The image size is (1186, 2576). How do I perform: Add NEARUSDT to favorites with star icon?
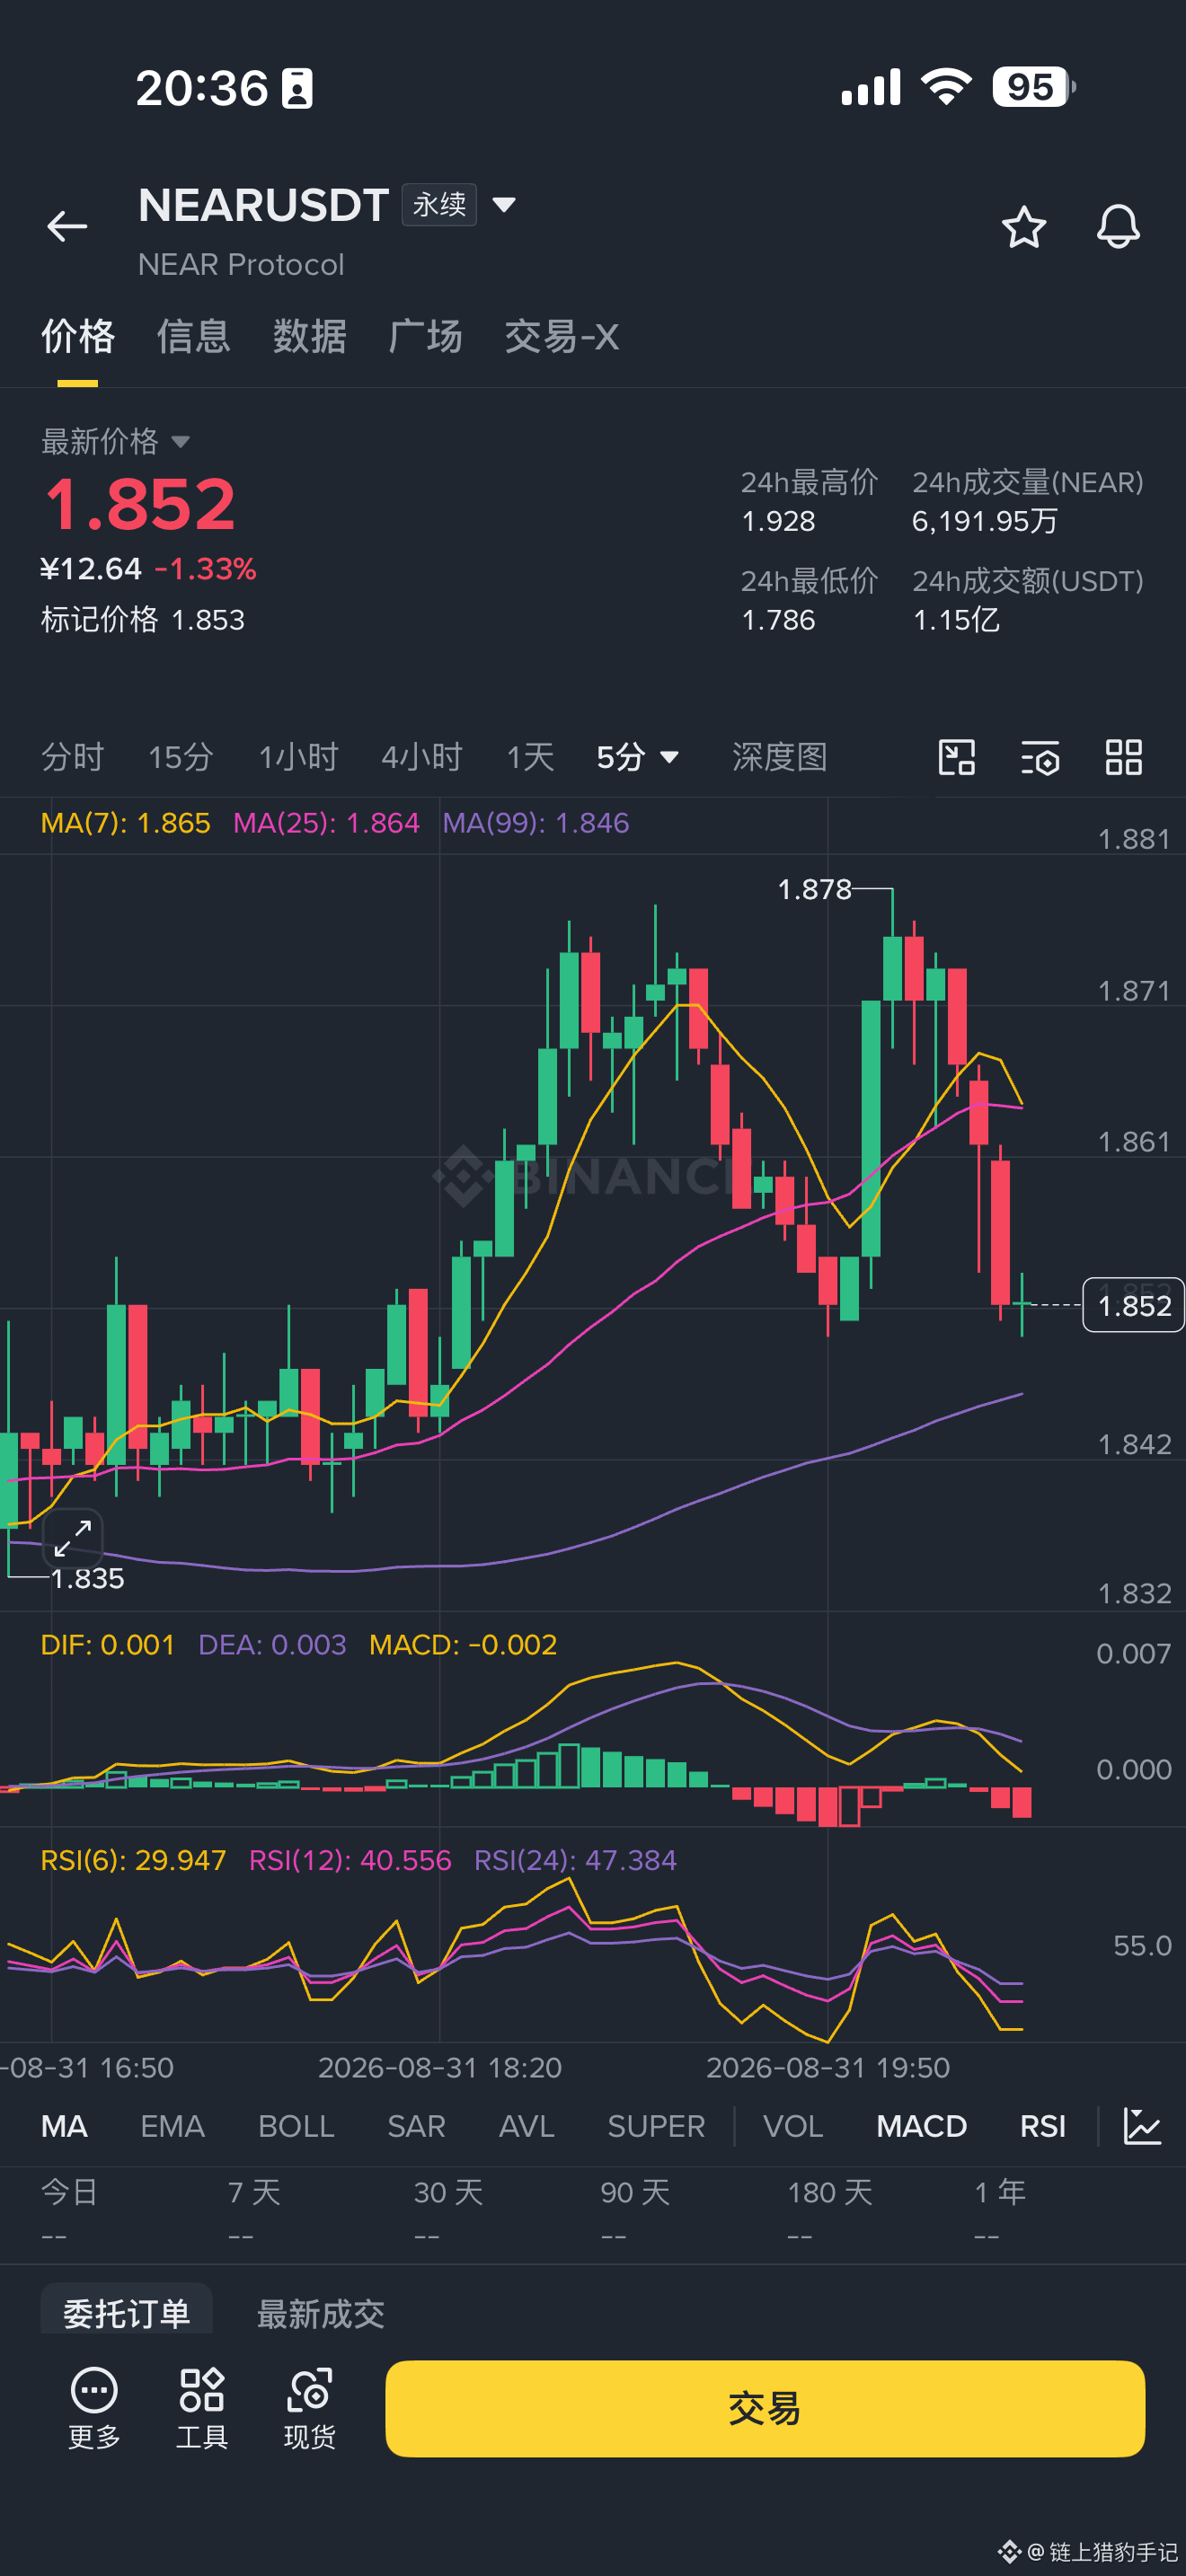[1023, 227]
